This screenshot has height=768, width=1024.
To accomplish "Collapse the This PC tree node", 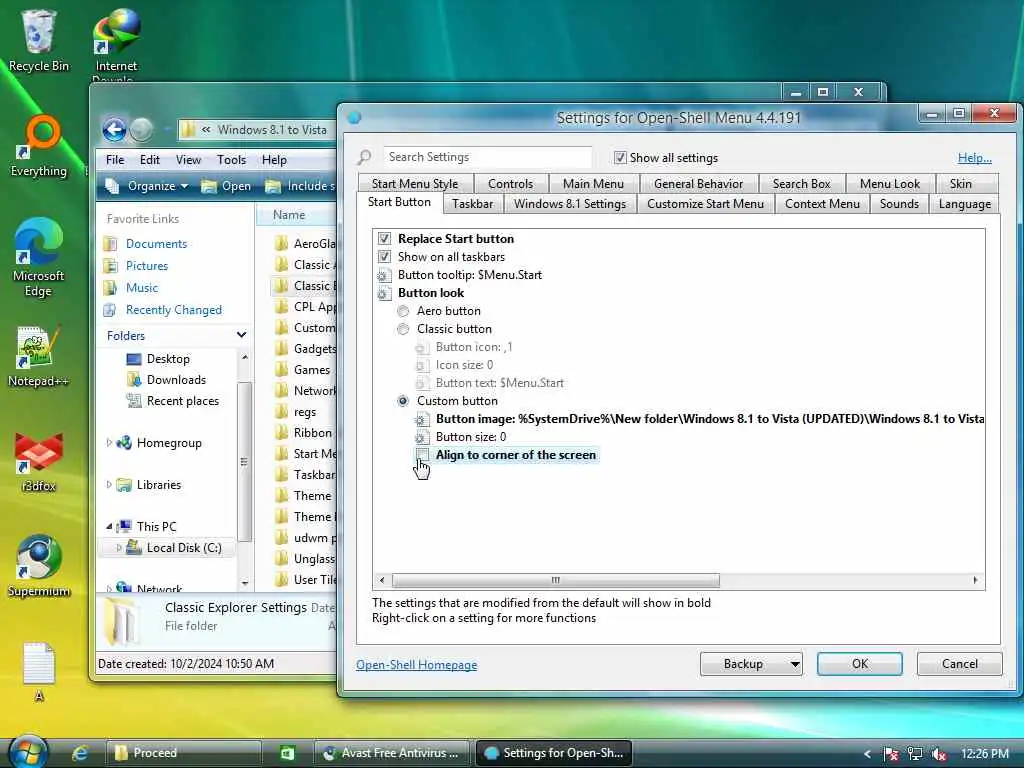I will click(x=109, y=526).
